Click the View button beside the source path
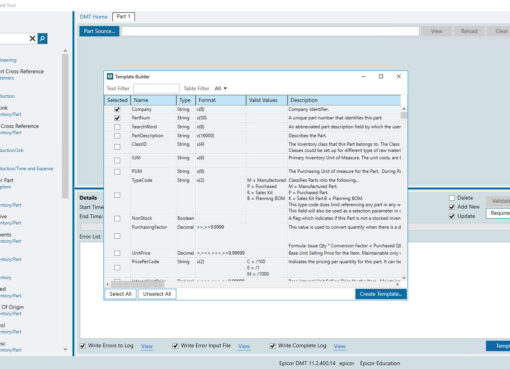Image resolution: width=510 pixels, height=369 pixels. click(436, 31)
